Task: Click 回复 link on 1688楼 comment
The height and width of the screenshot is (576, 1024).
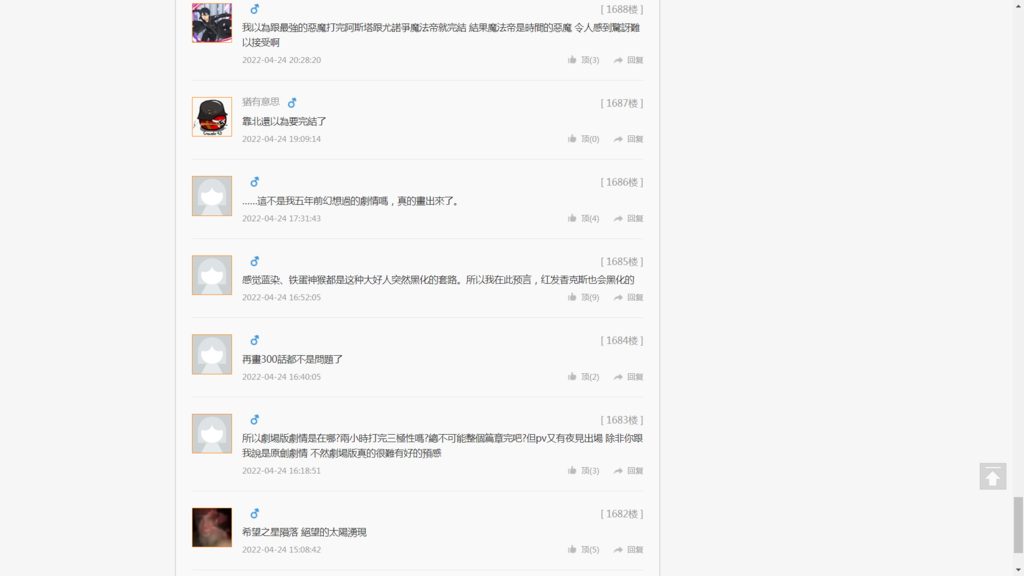Action: click(635, 60)
